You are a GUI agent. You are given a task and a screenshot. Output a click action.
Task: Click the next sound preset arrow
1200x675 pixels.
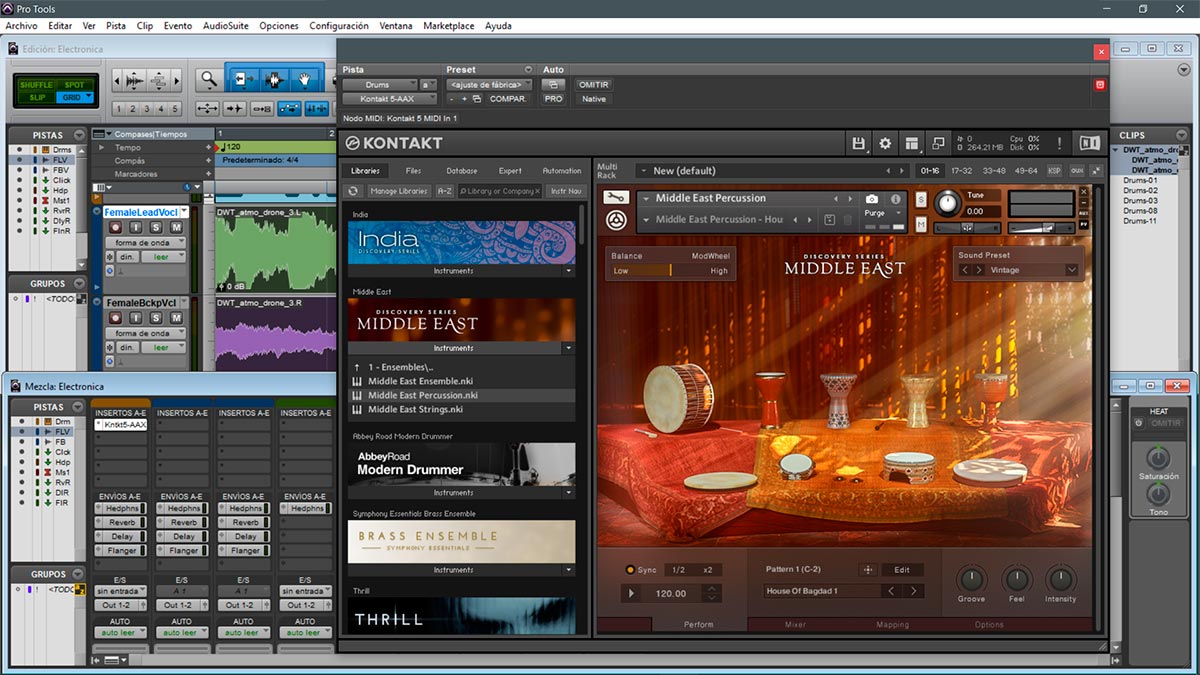click(x=979, y=270)
